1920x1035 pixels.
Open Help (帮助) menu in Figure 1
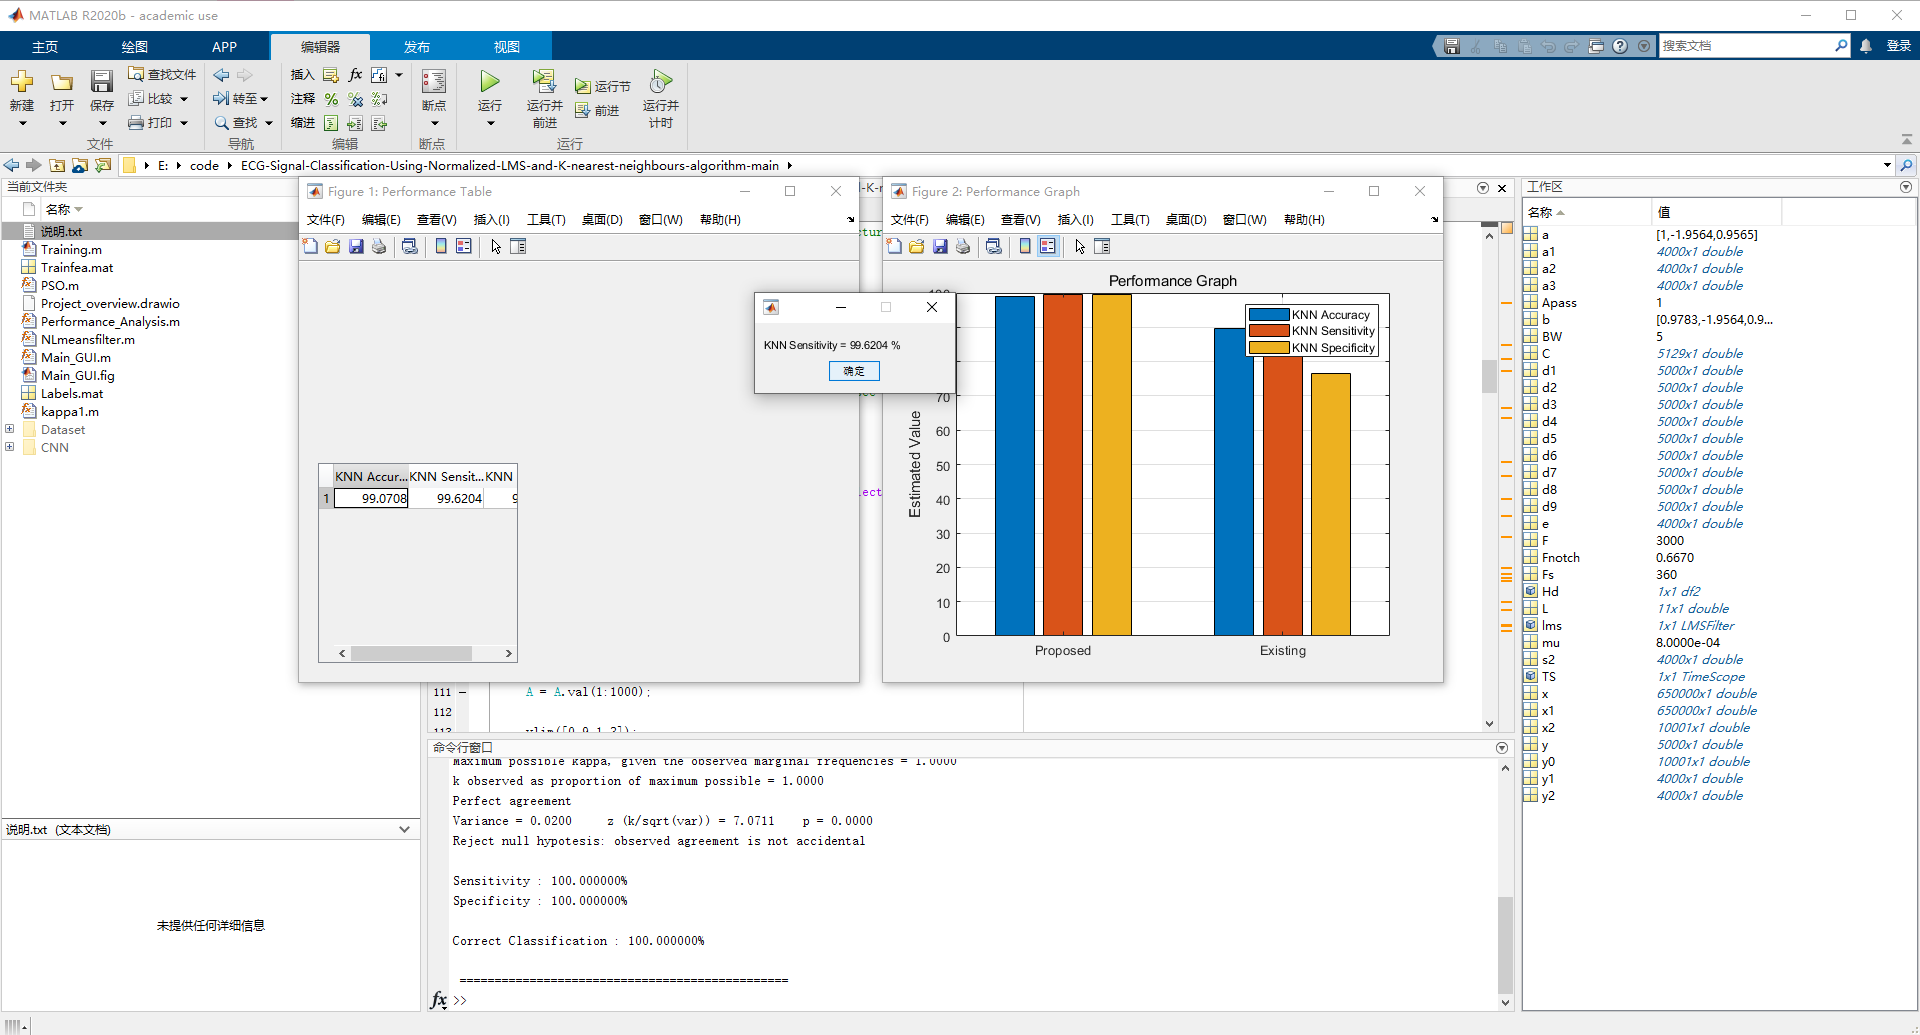(720, 220)
